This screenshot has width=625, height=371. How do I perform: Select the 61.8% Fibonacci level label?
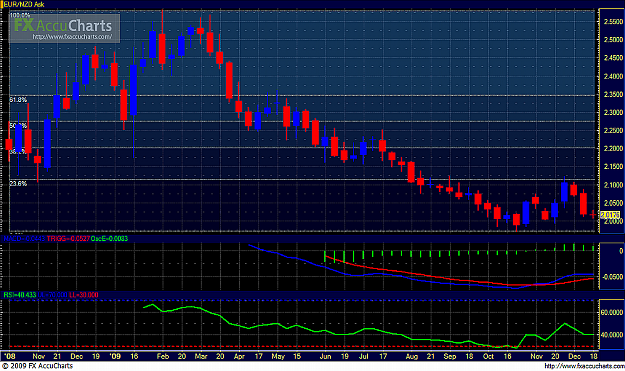[18, 100]
